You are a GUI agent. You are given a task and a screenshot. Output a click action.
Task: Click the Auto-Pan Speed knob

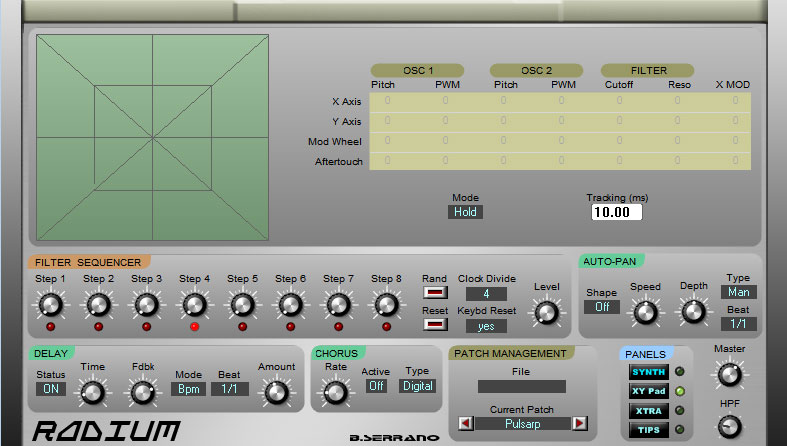coord(645,312)
